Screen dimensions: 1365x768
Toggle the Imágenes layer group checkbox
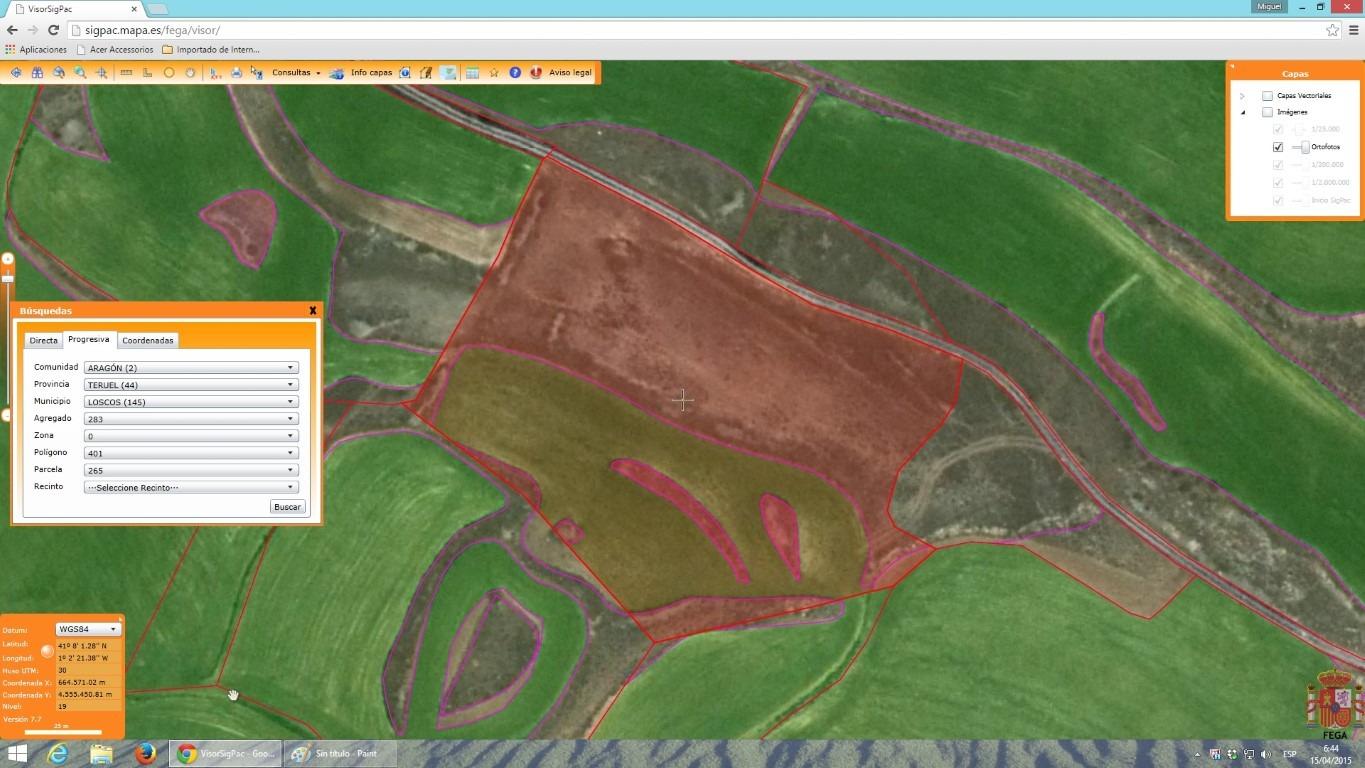1267,112
